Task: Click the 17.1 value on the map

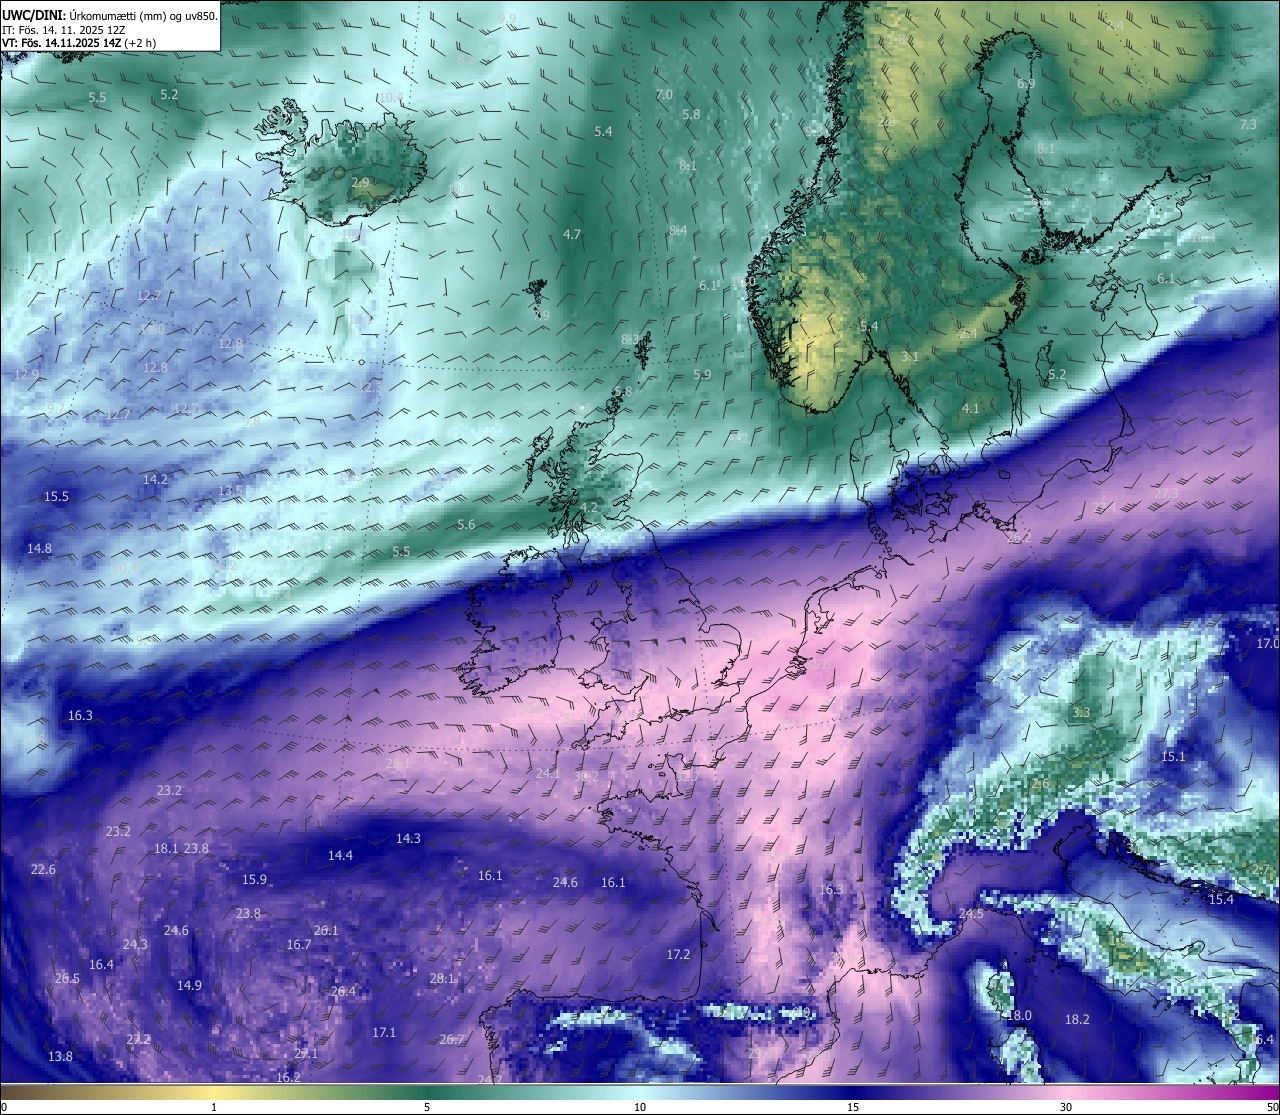Action: coord(384,1033)
